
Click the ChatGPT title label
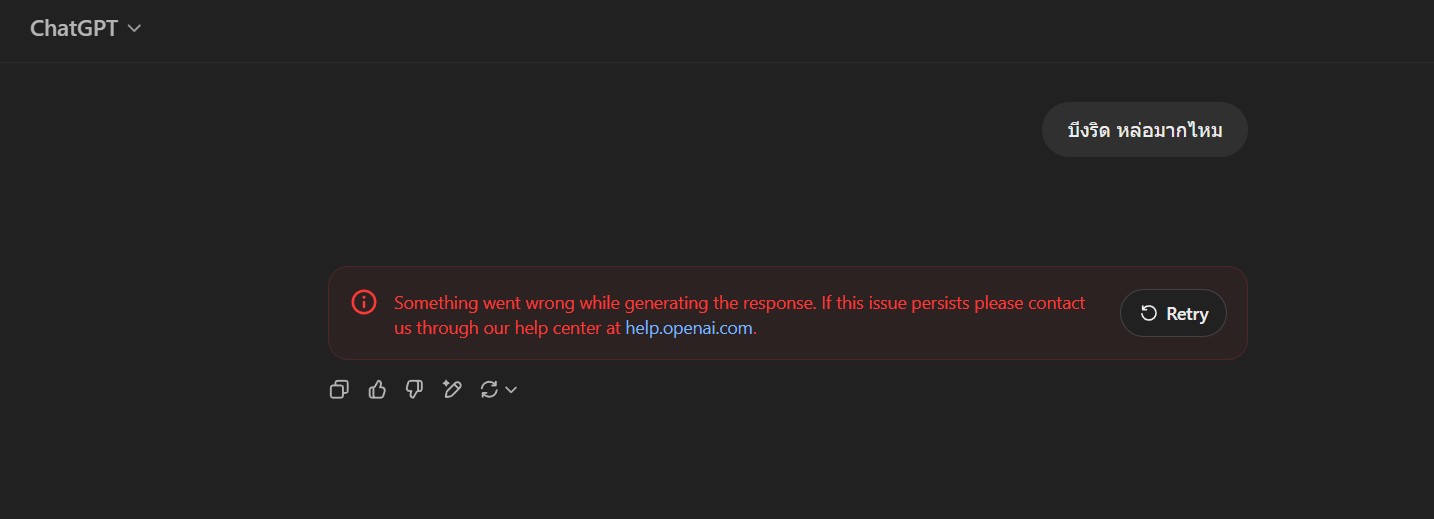(74, 28)
